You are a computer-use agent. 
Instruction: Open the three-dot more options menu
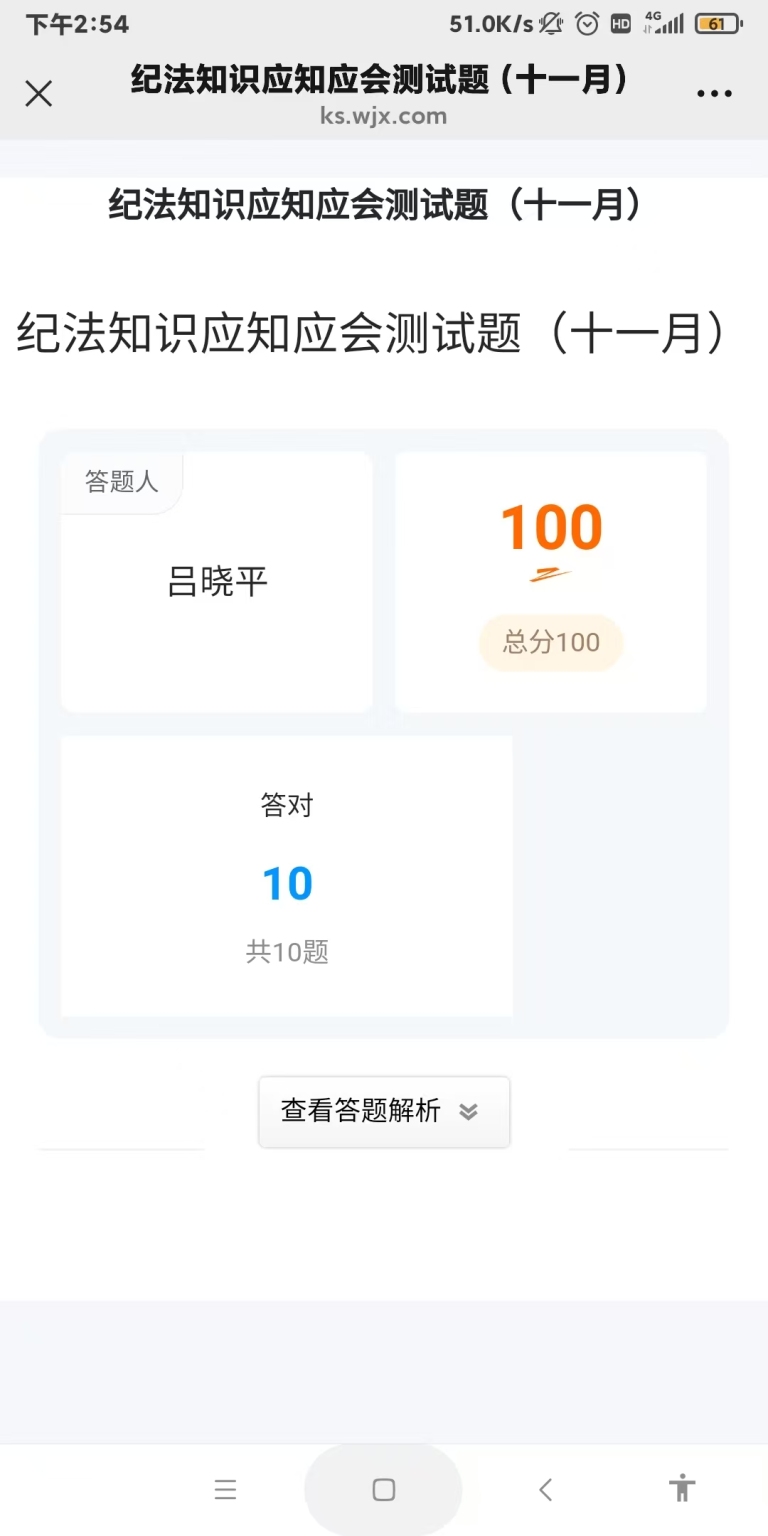(714, 94)
